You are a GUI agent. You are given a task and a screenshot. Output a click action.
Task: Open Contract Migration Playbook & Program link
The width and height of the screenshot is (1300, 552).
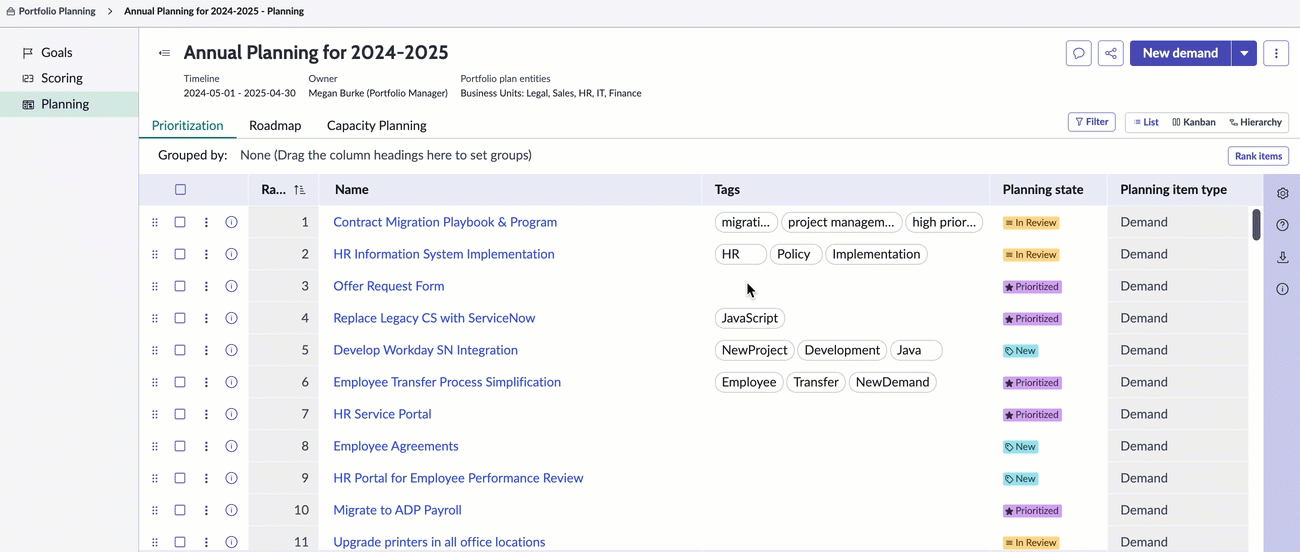click(x=445, y=222)
